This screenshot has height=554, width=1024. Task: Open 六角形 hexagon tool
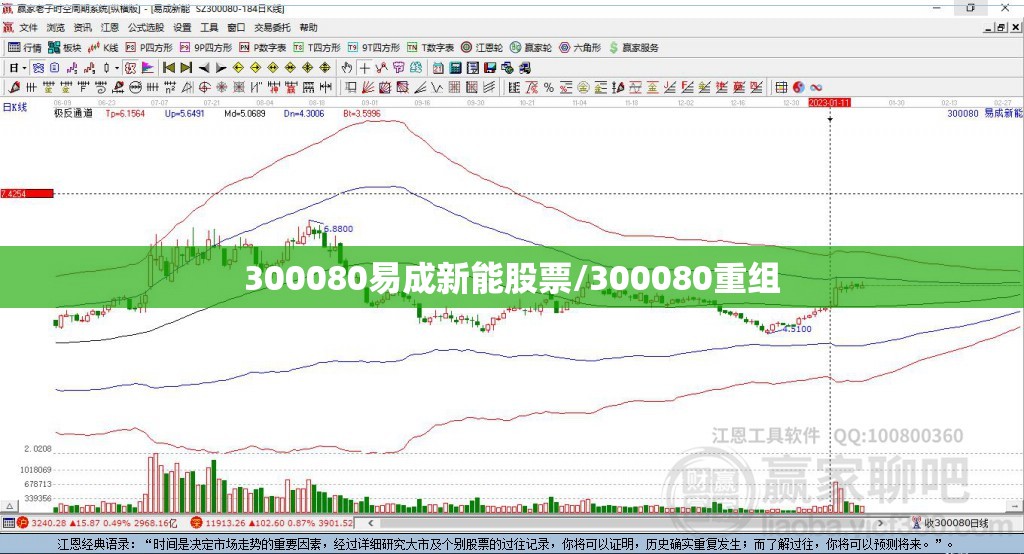coord(580,48)
